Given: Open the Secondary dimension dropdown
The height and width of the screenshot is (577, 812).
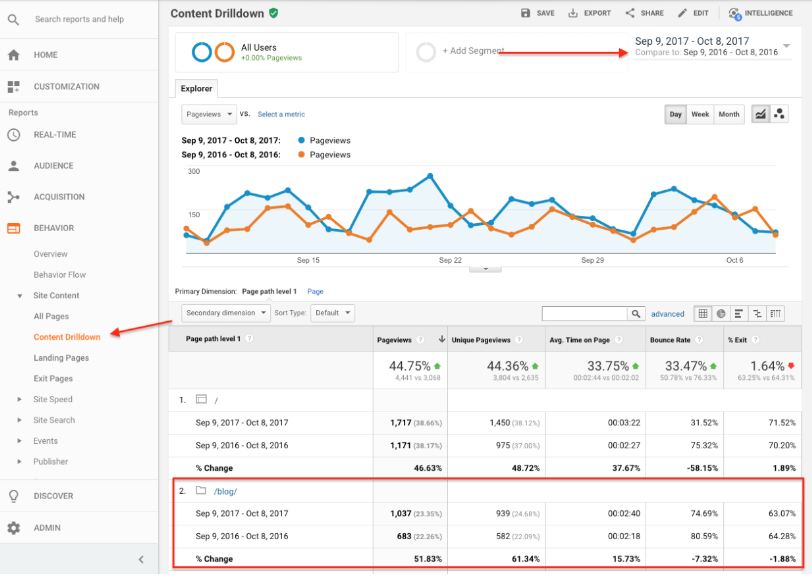Looking at the screenshot, I should coord(226,313).
